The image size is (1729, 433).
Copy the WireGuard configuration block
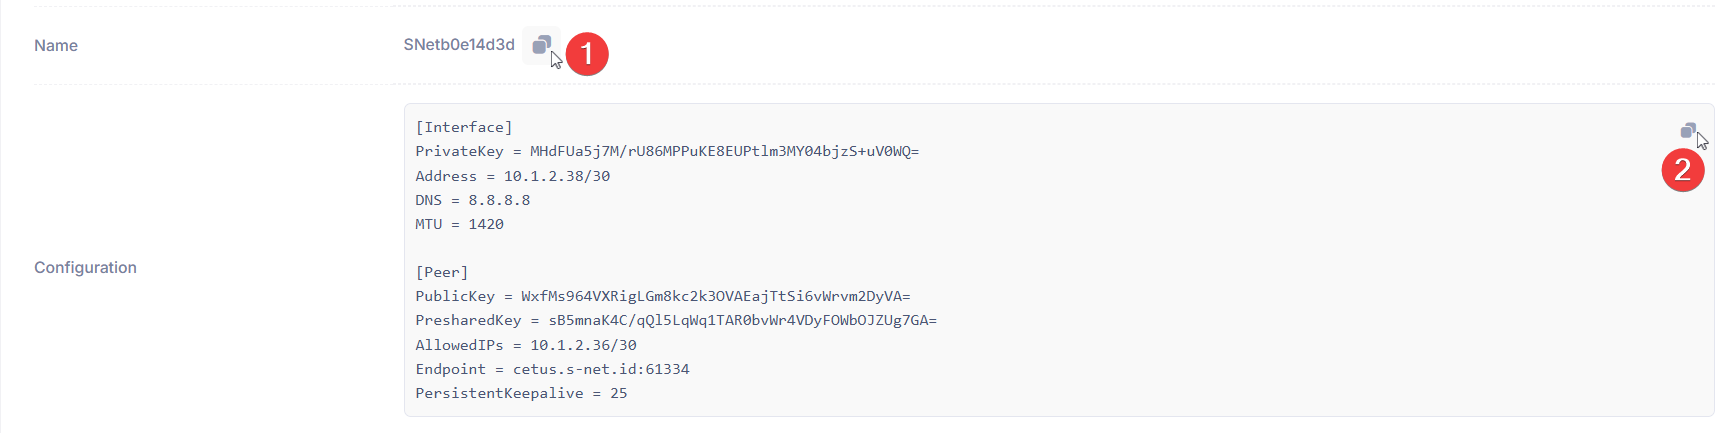1688,130
